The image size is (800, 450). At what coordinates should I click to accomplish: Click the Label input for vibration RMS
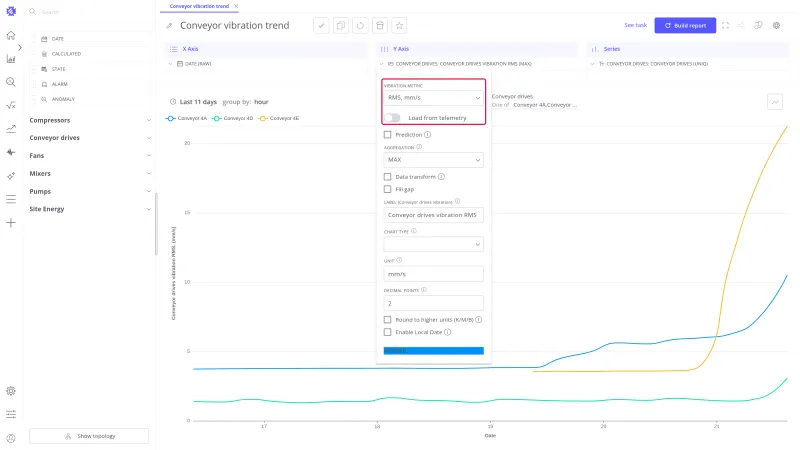[x=433, y=215]
